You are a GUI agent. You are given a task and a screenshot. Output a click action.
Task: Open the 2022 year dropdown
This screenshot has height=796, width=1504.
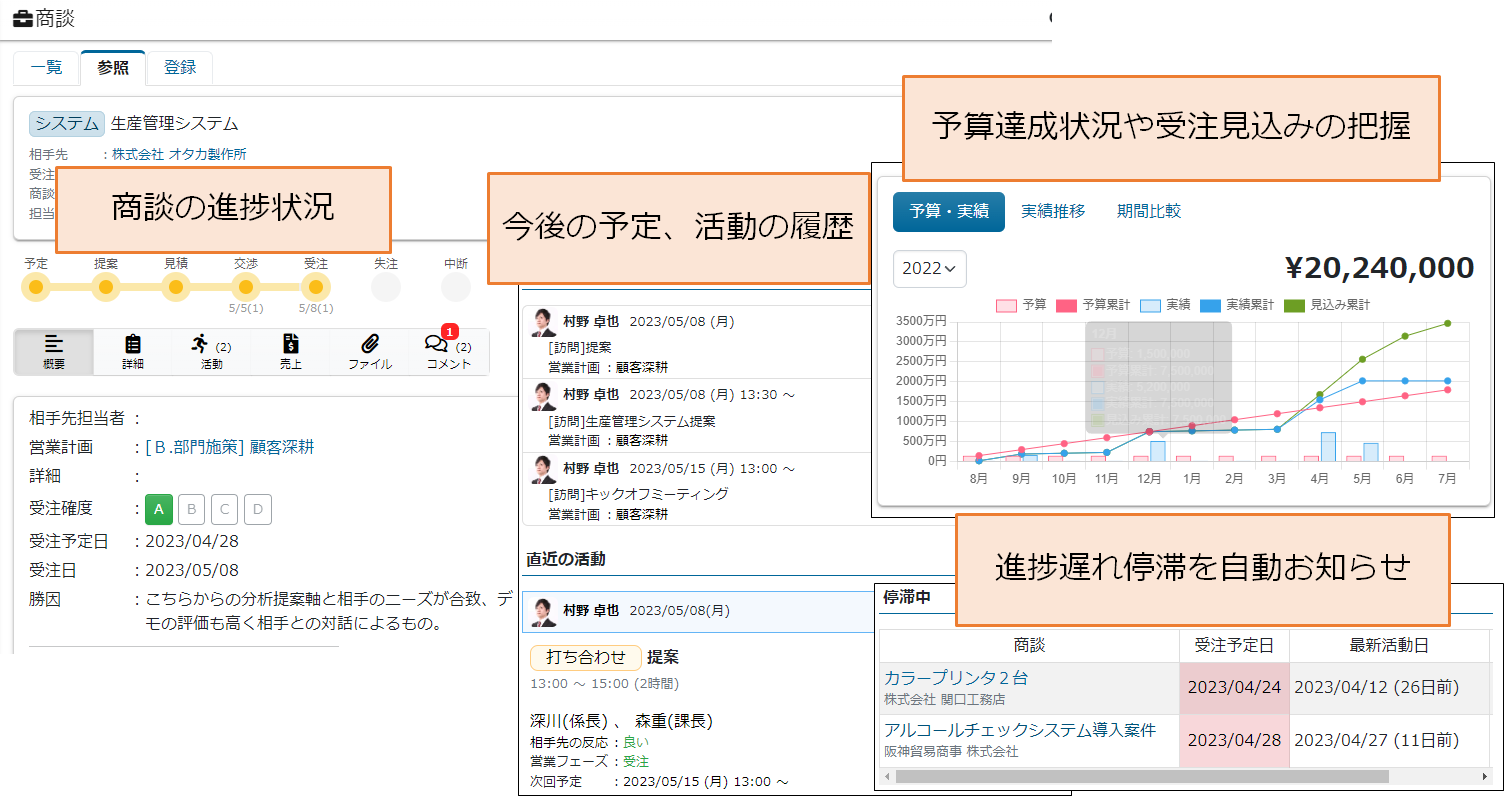coord(929,268)
